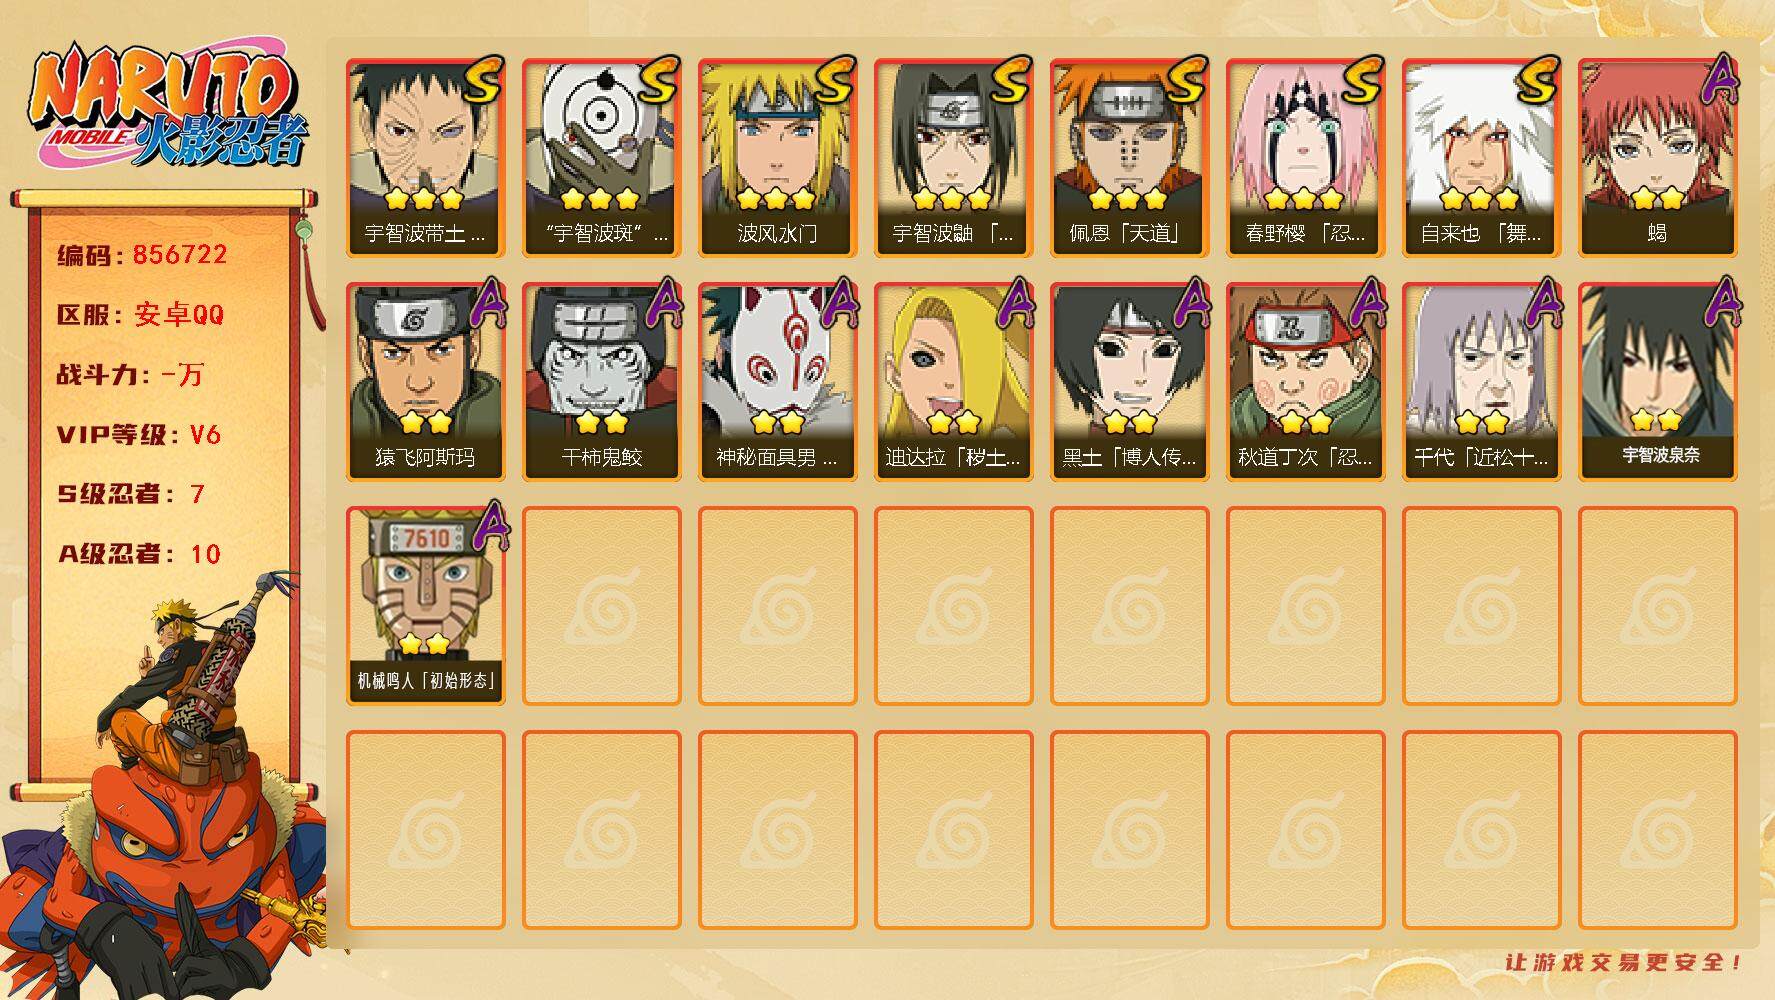
Task: Open the 自来也 white-haired ninja card
Action: tap(1481, 158)
